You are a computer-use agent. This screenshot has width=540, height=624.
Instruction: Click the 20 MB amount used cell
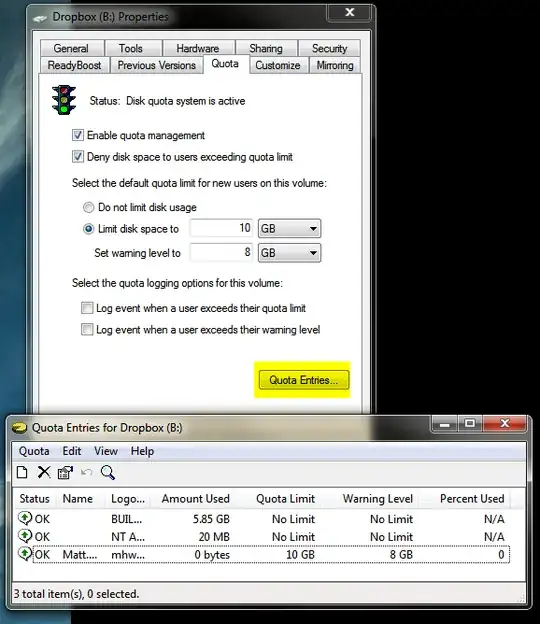point(214,537)
